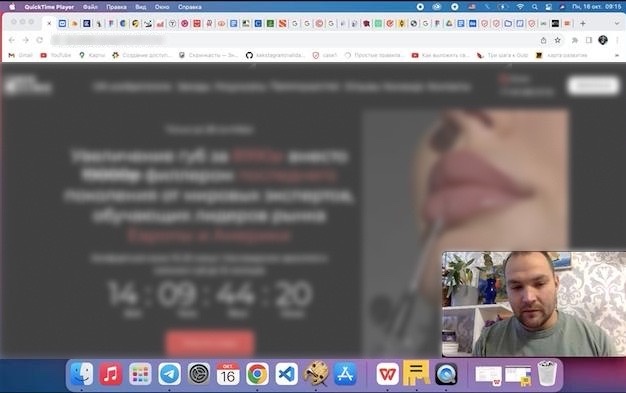
Task: Click the webcam video overlay
Action: (x=534, y=304)
